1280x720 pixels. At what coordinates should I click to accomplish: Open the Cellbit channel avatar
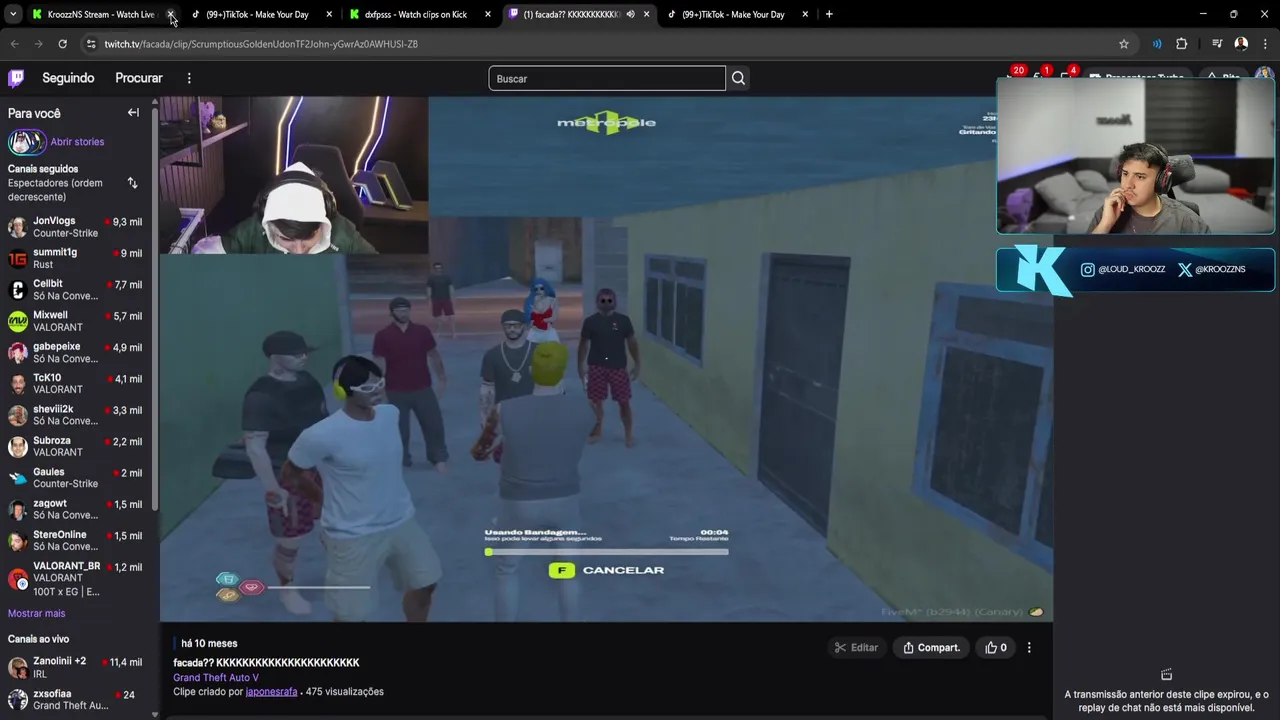pos(17,290)
